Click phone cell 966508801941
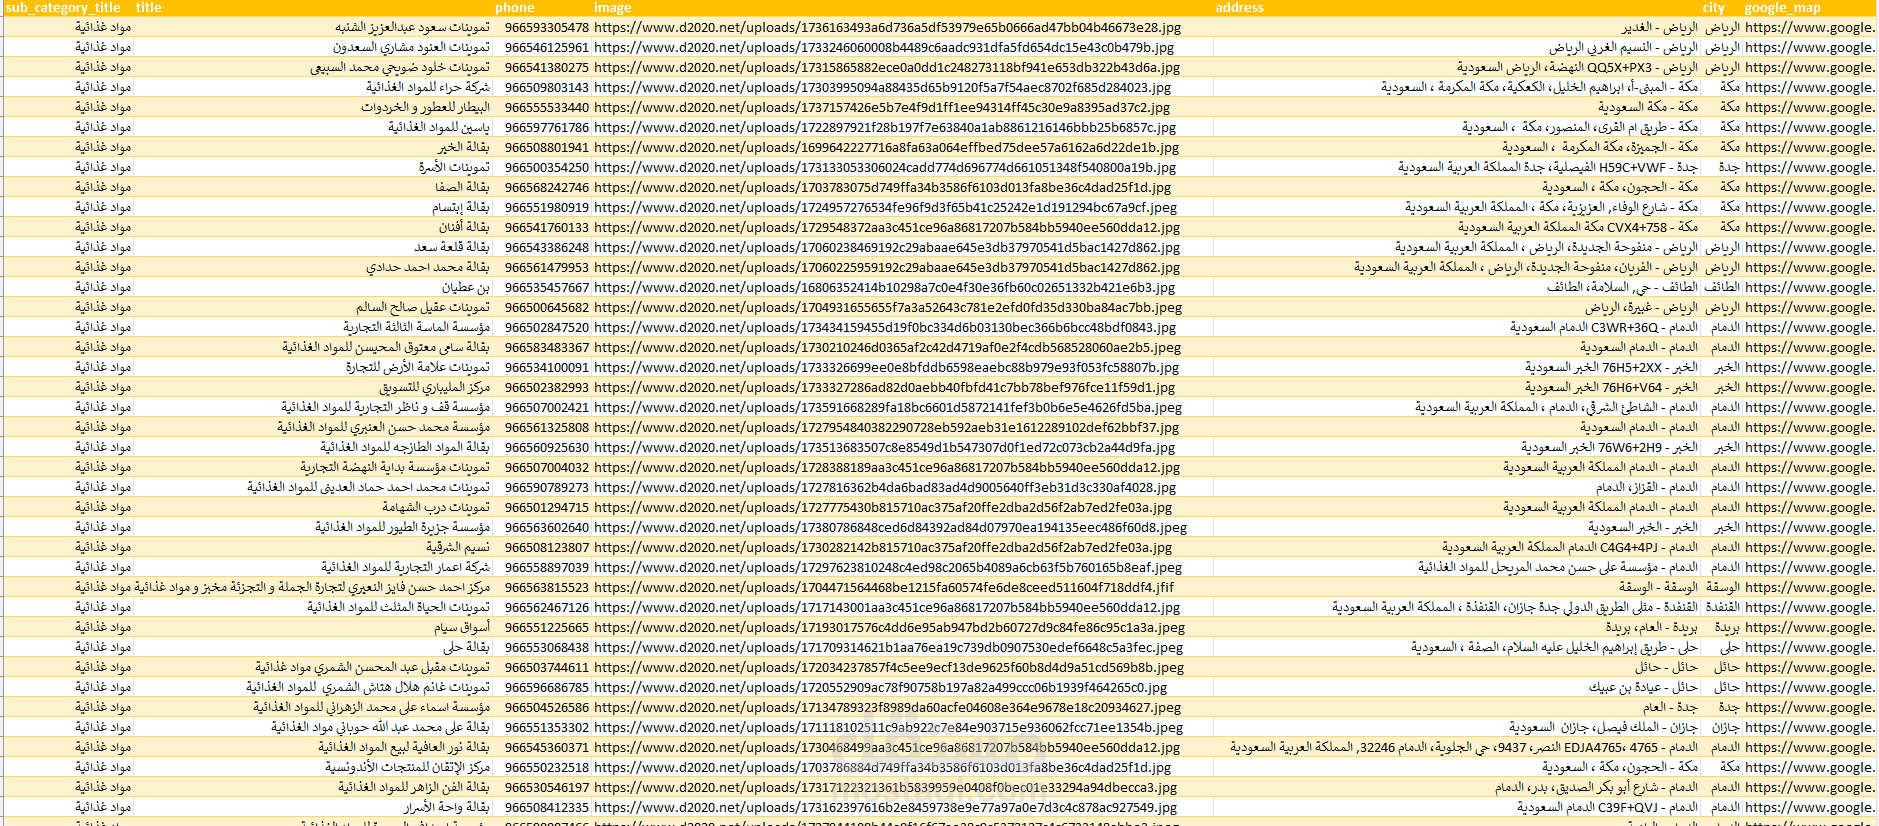This screenshot has height=826, width=1879. click(546, 147)
